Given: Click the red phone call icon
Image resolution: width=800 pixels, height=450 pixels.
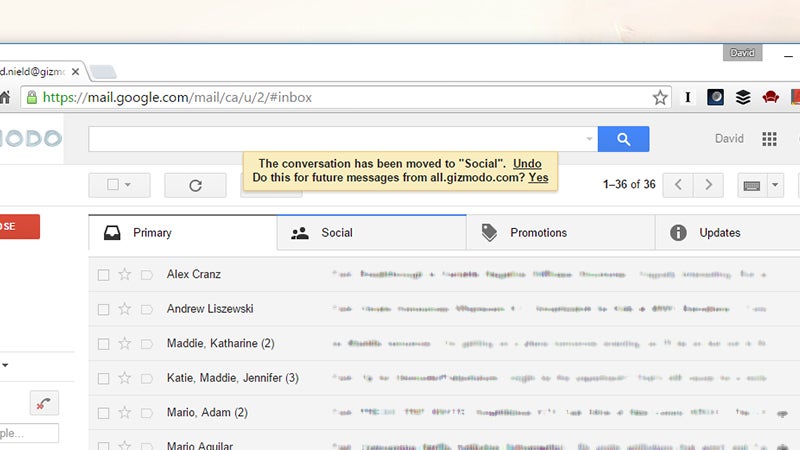Looking at the screenshot, I should (44, 404).
